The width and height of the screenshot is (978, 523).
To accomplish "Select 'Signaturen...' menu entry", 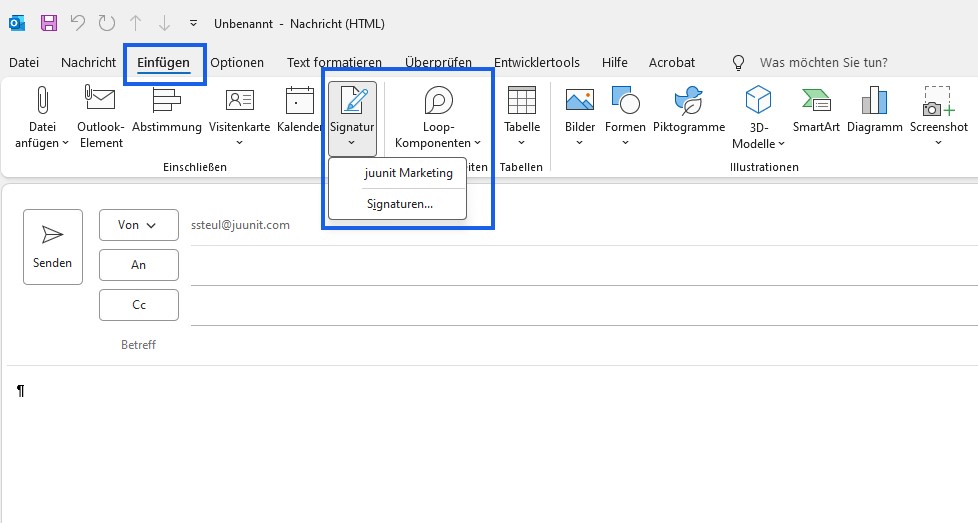I will click(x=398, y=204).
